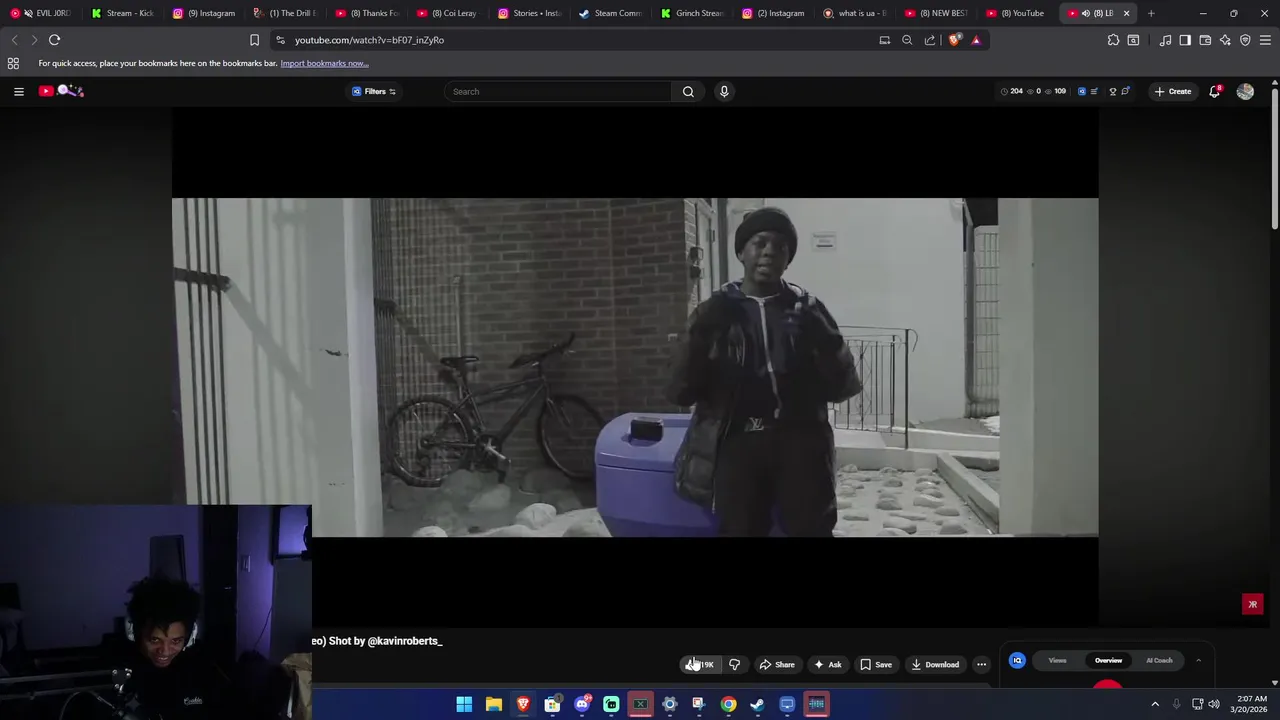Toggle the browser sidebar panel
Screen dimensions: 1280x720
[1185, 40]
